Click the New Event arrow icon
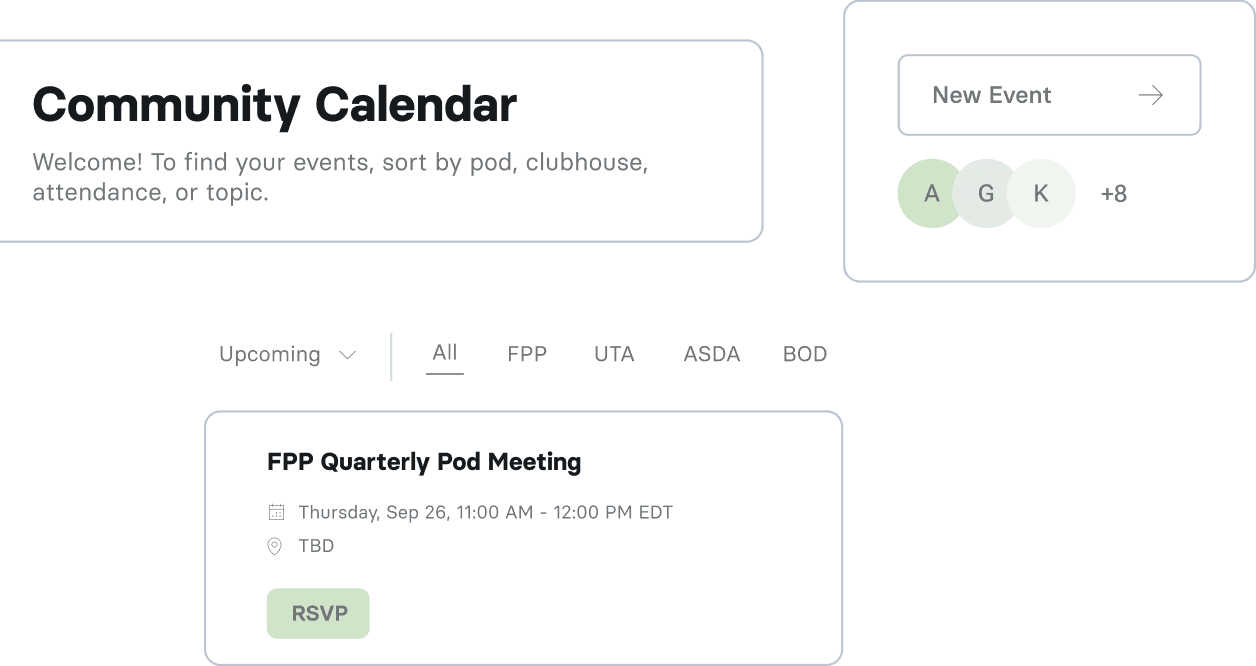Image resolution: width=1256 pixels, height=666 pixels. (1151, 95)
